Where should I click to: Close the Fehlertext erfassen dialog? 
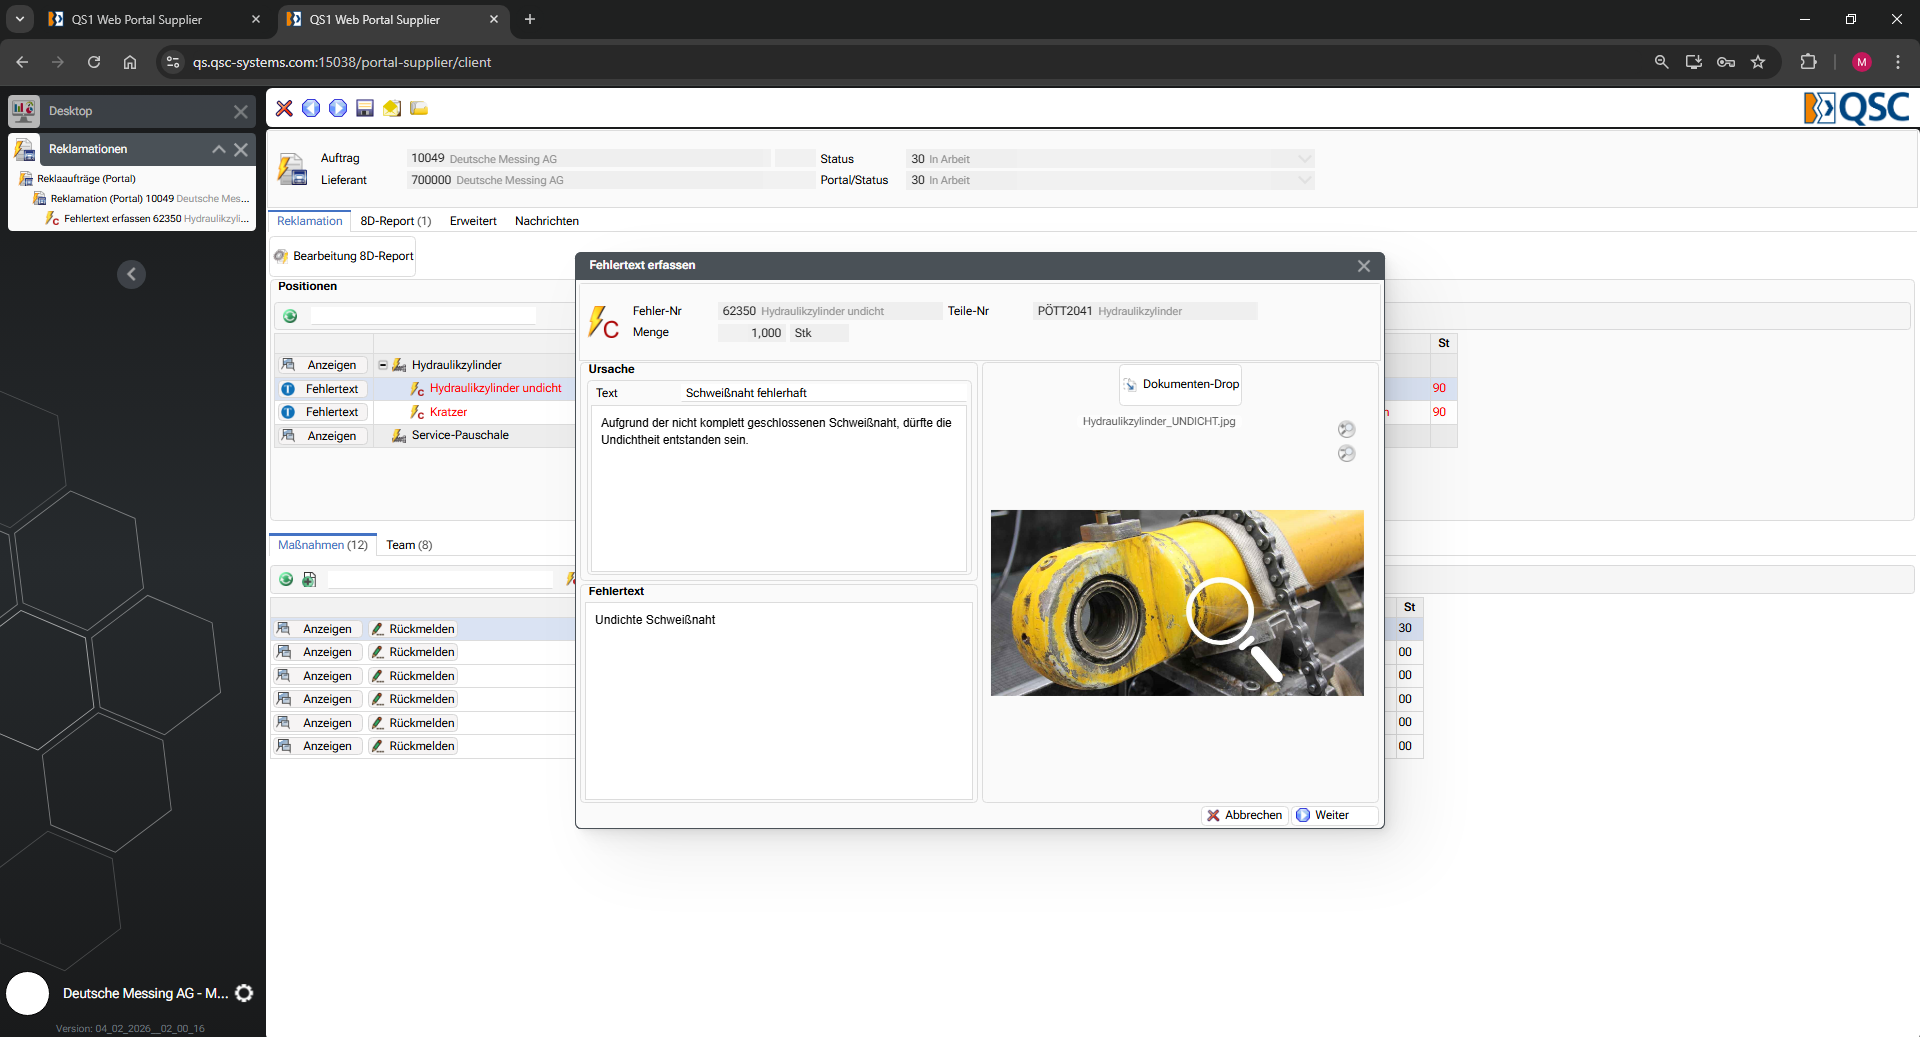(1364, 266)
